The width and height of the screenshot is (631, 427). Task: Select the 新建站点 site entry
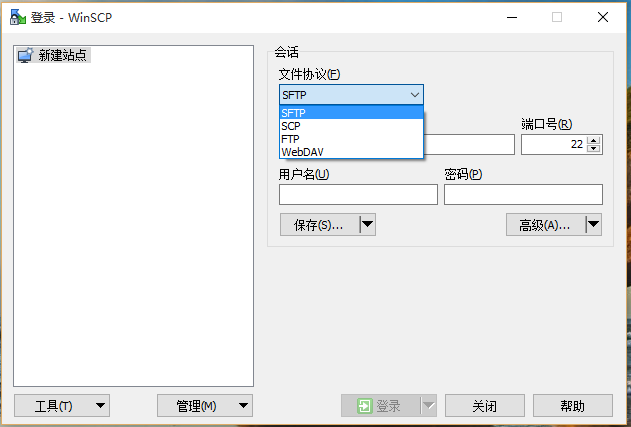point(54,55)
